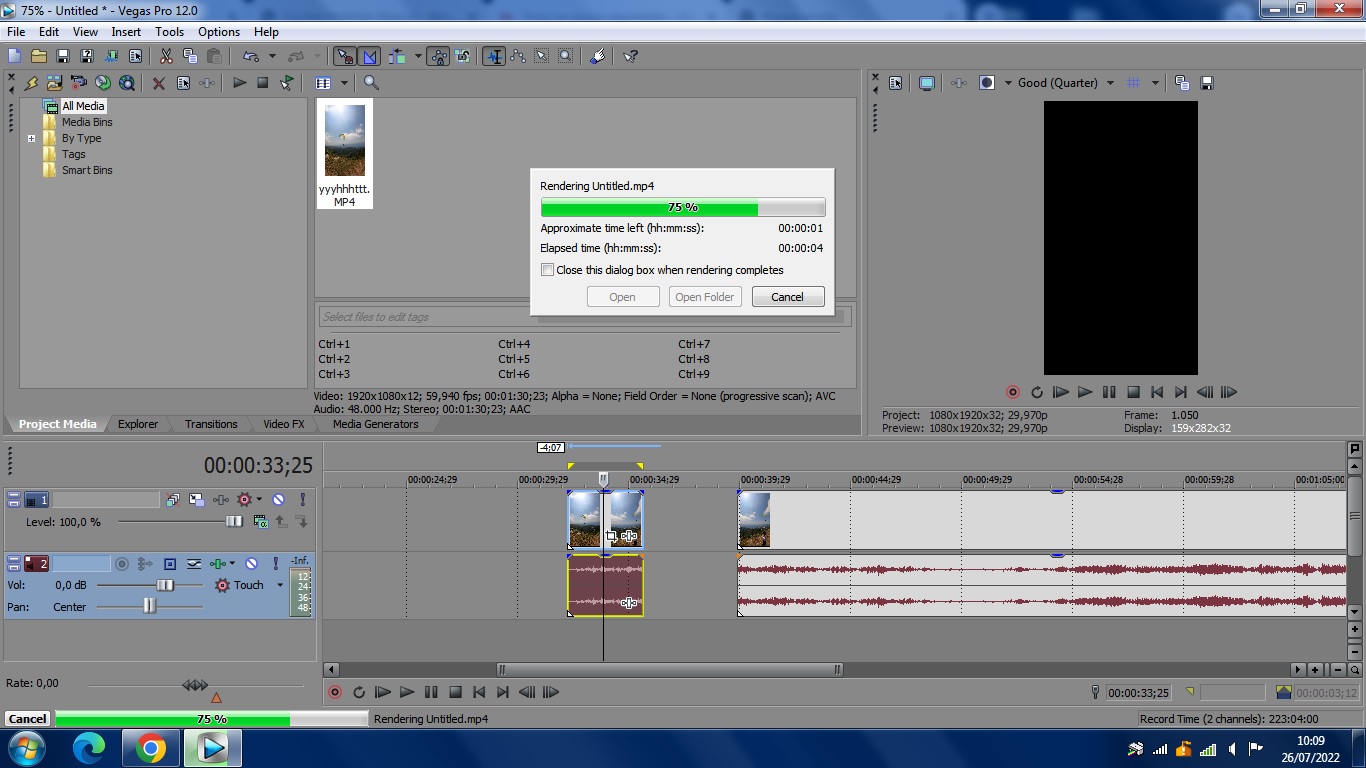Adjust the Level slider on video track
Screen dimensions: 1366x768
click(x=234, y=522)
